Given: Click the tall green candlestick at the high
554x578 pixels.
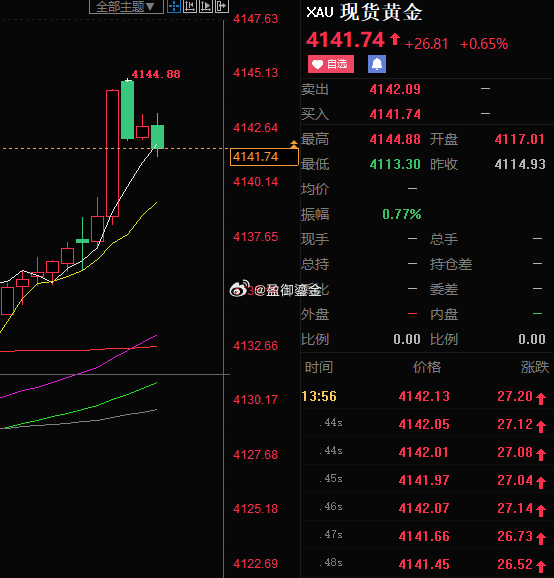Looking at the screenshot, I should (128, 110).
